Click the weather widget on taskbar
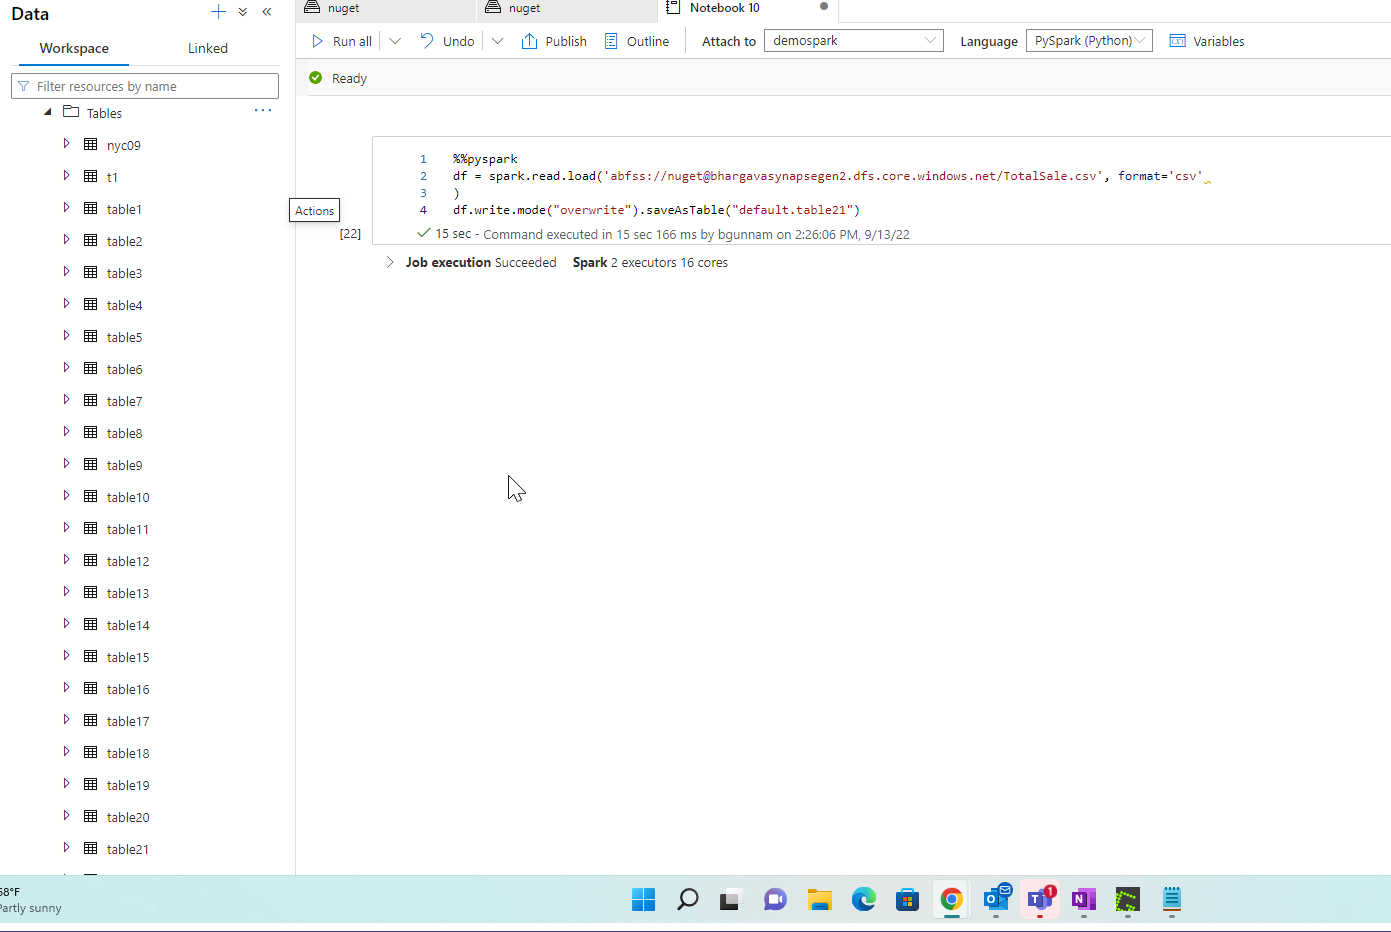The image size is (1391, 932). click(31, 899)
